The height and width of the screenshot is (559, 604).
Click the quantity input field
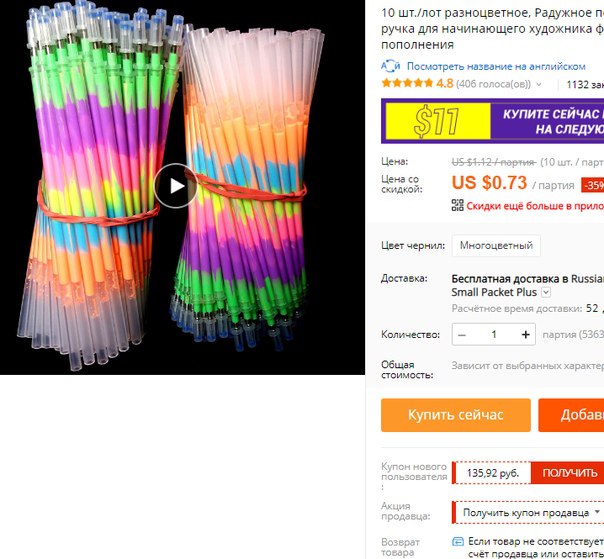pos(493,334)
